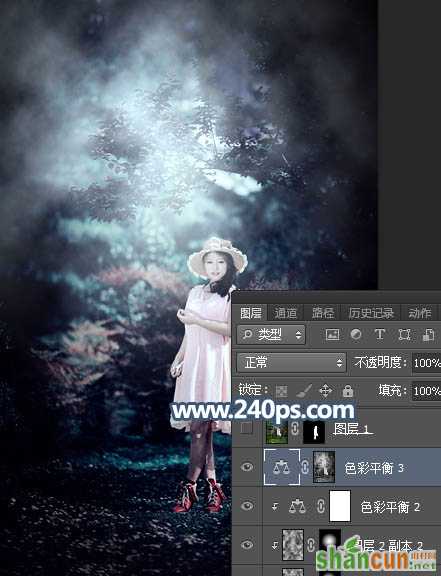Switch to the 历史记录 tab

click(371, 313)
